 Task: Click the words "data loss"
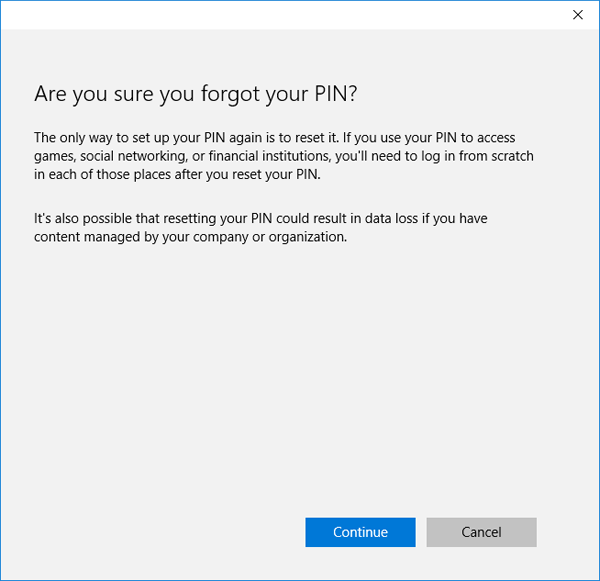click(397, 218)
